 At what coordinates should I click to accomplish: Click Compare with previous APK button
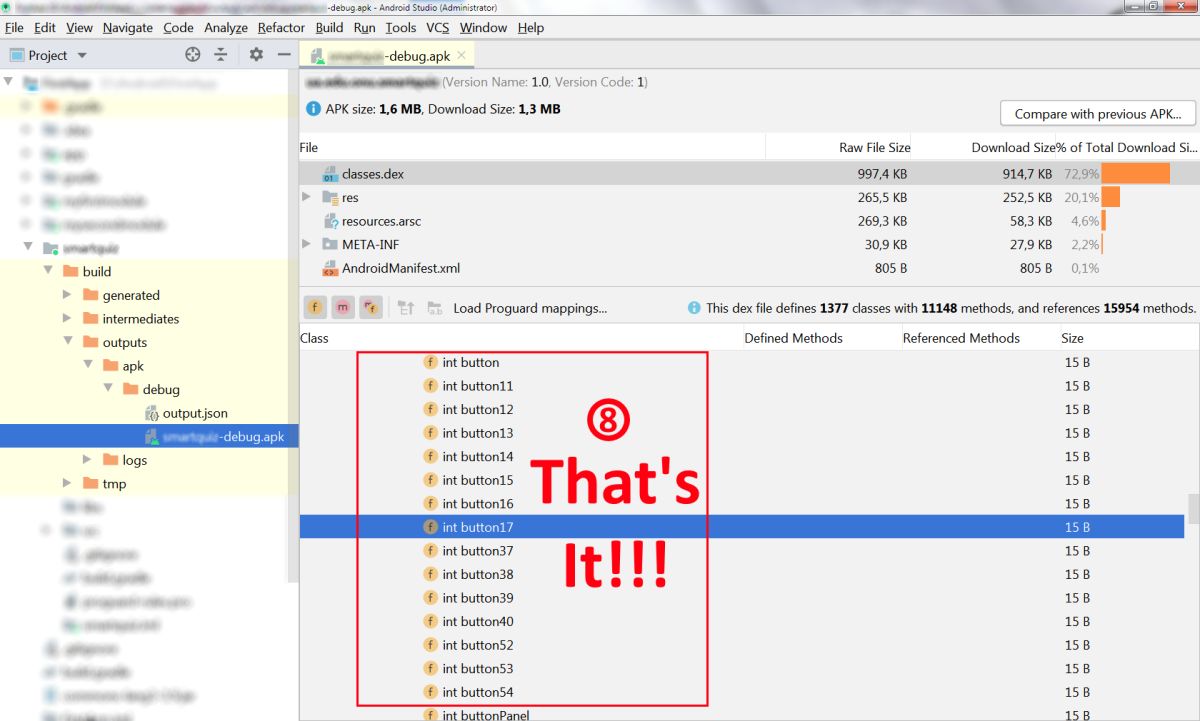1098,114
